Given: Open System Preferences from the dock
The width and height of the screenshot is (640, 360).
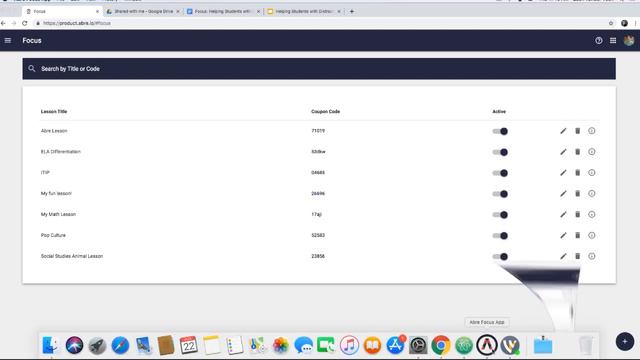Looking at the screenshot, I should pyautogui.click(x=418, y=345).
